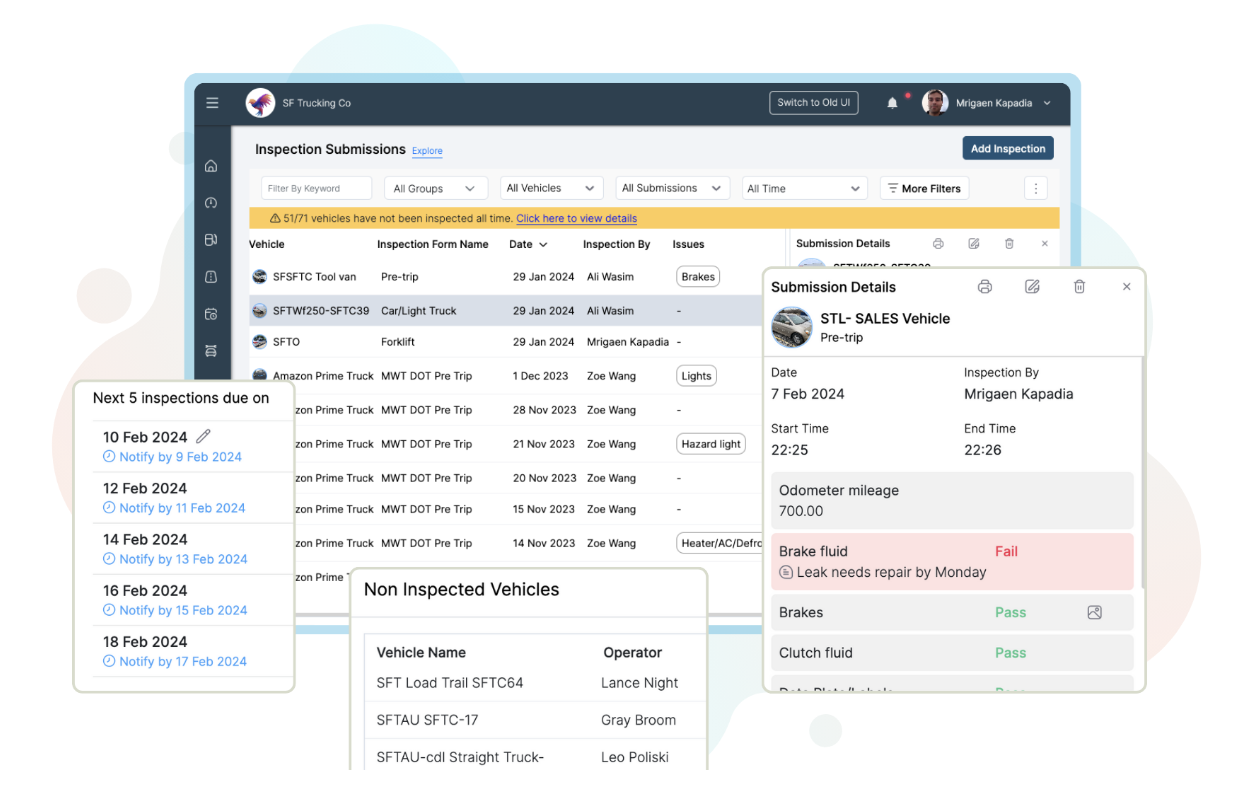Open the hamburger menu in top bar
Image resolution: width=1243 pixels, height=805 pixels.
tap(212, 103)
